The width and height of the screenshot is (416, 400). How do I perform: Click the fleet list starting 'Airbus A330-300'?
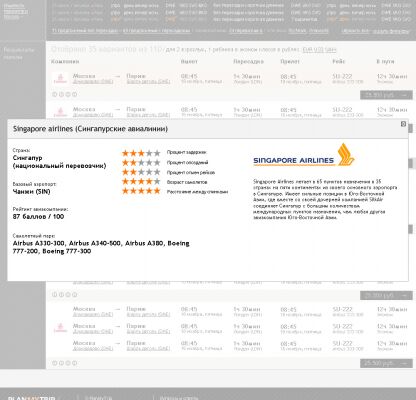click(101, 247)
